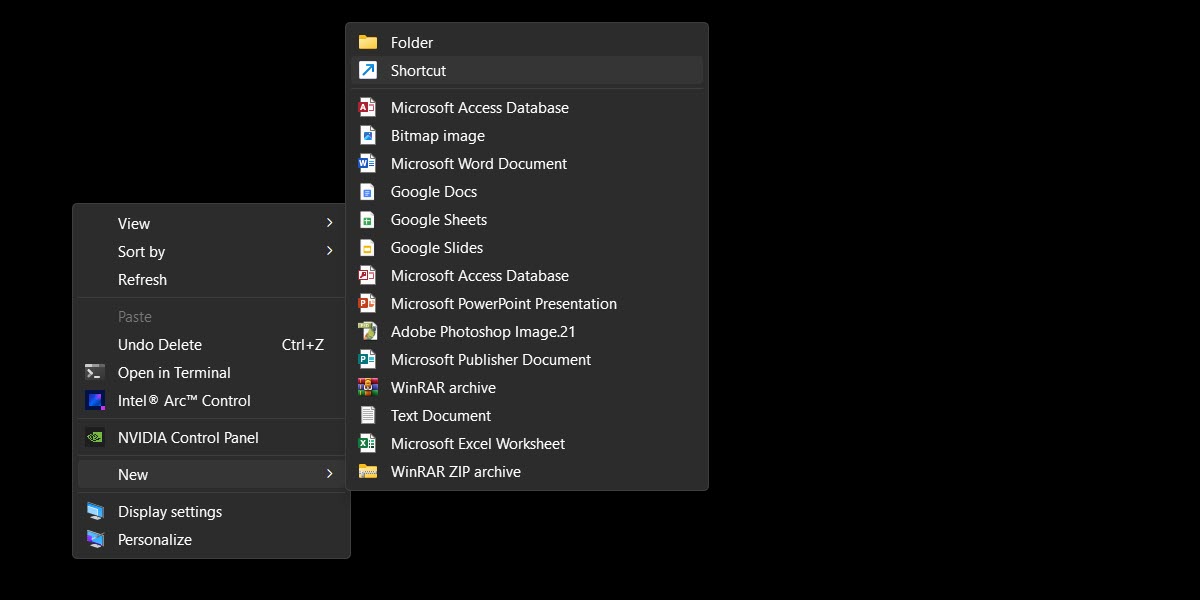
Task: Create a new Microsoft PowerPoint Presentation
Action: (x=505, y=303)
